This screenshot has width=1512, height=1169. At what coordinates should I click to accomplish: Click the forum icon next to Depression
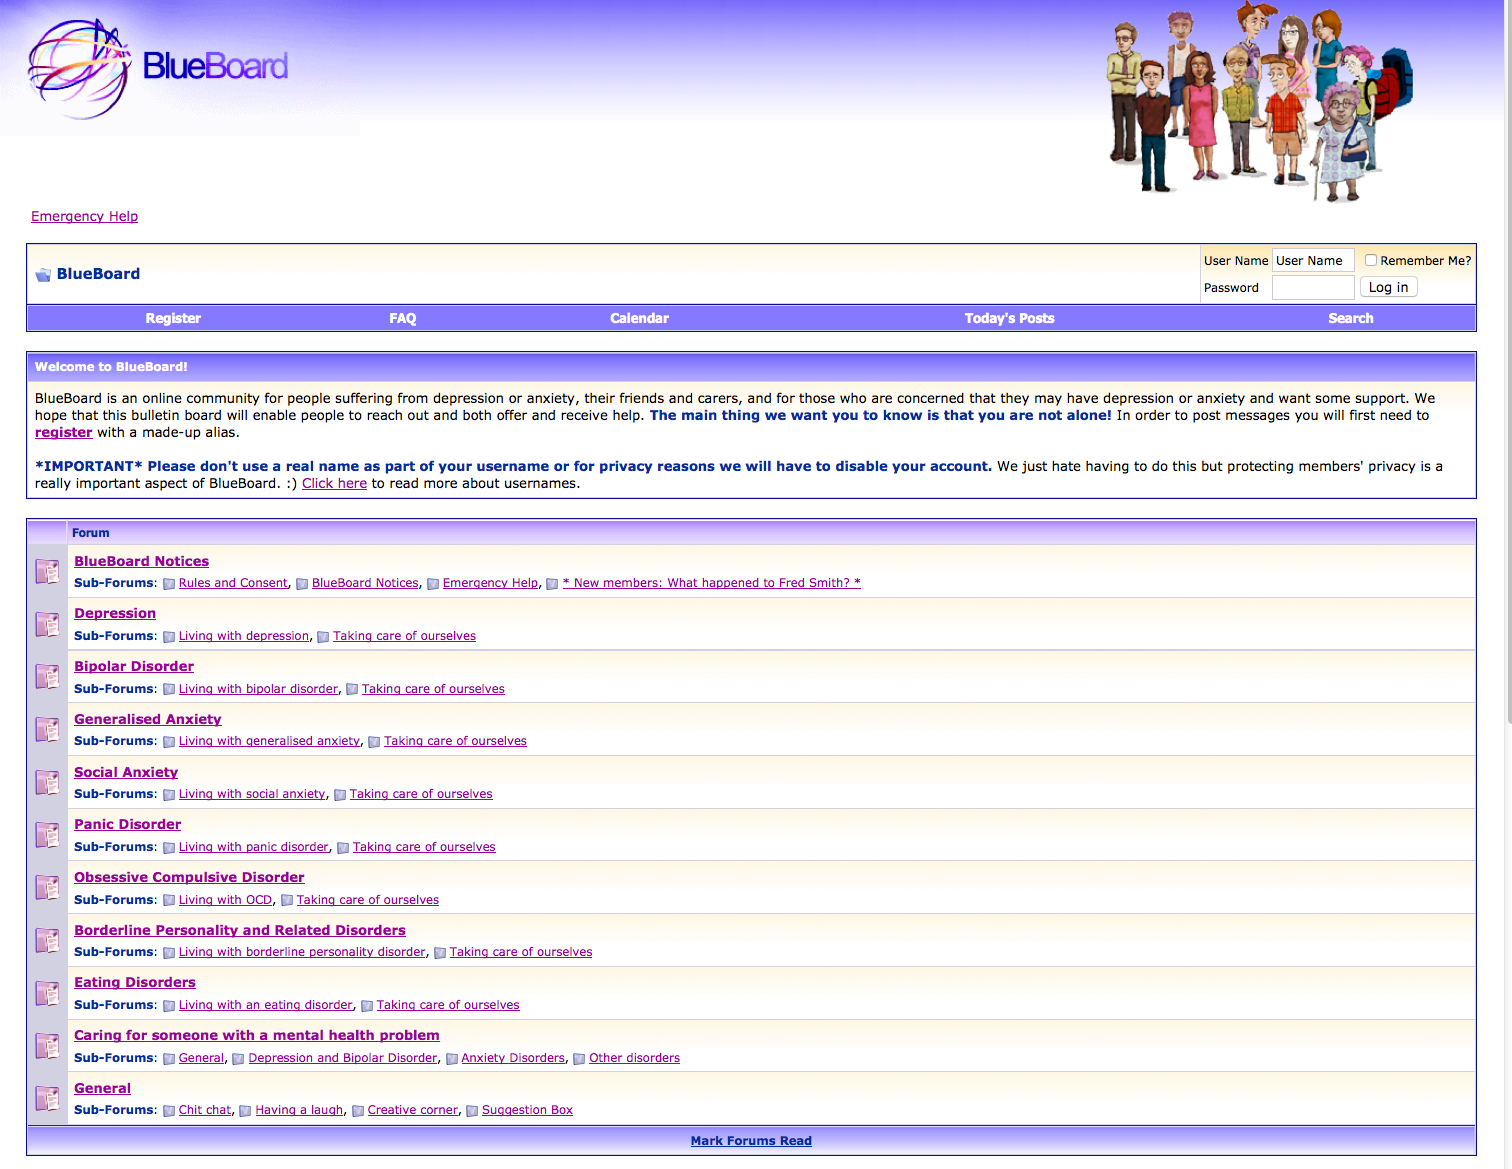tap(47, 624)
